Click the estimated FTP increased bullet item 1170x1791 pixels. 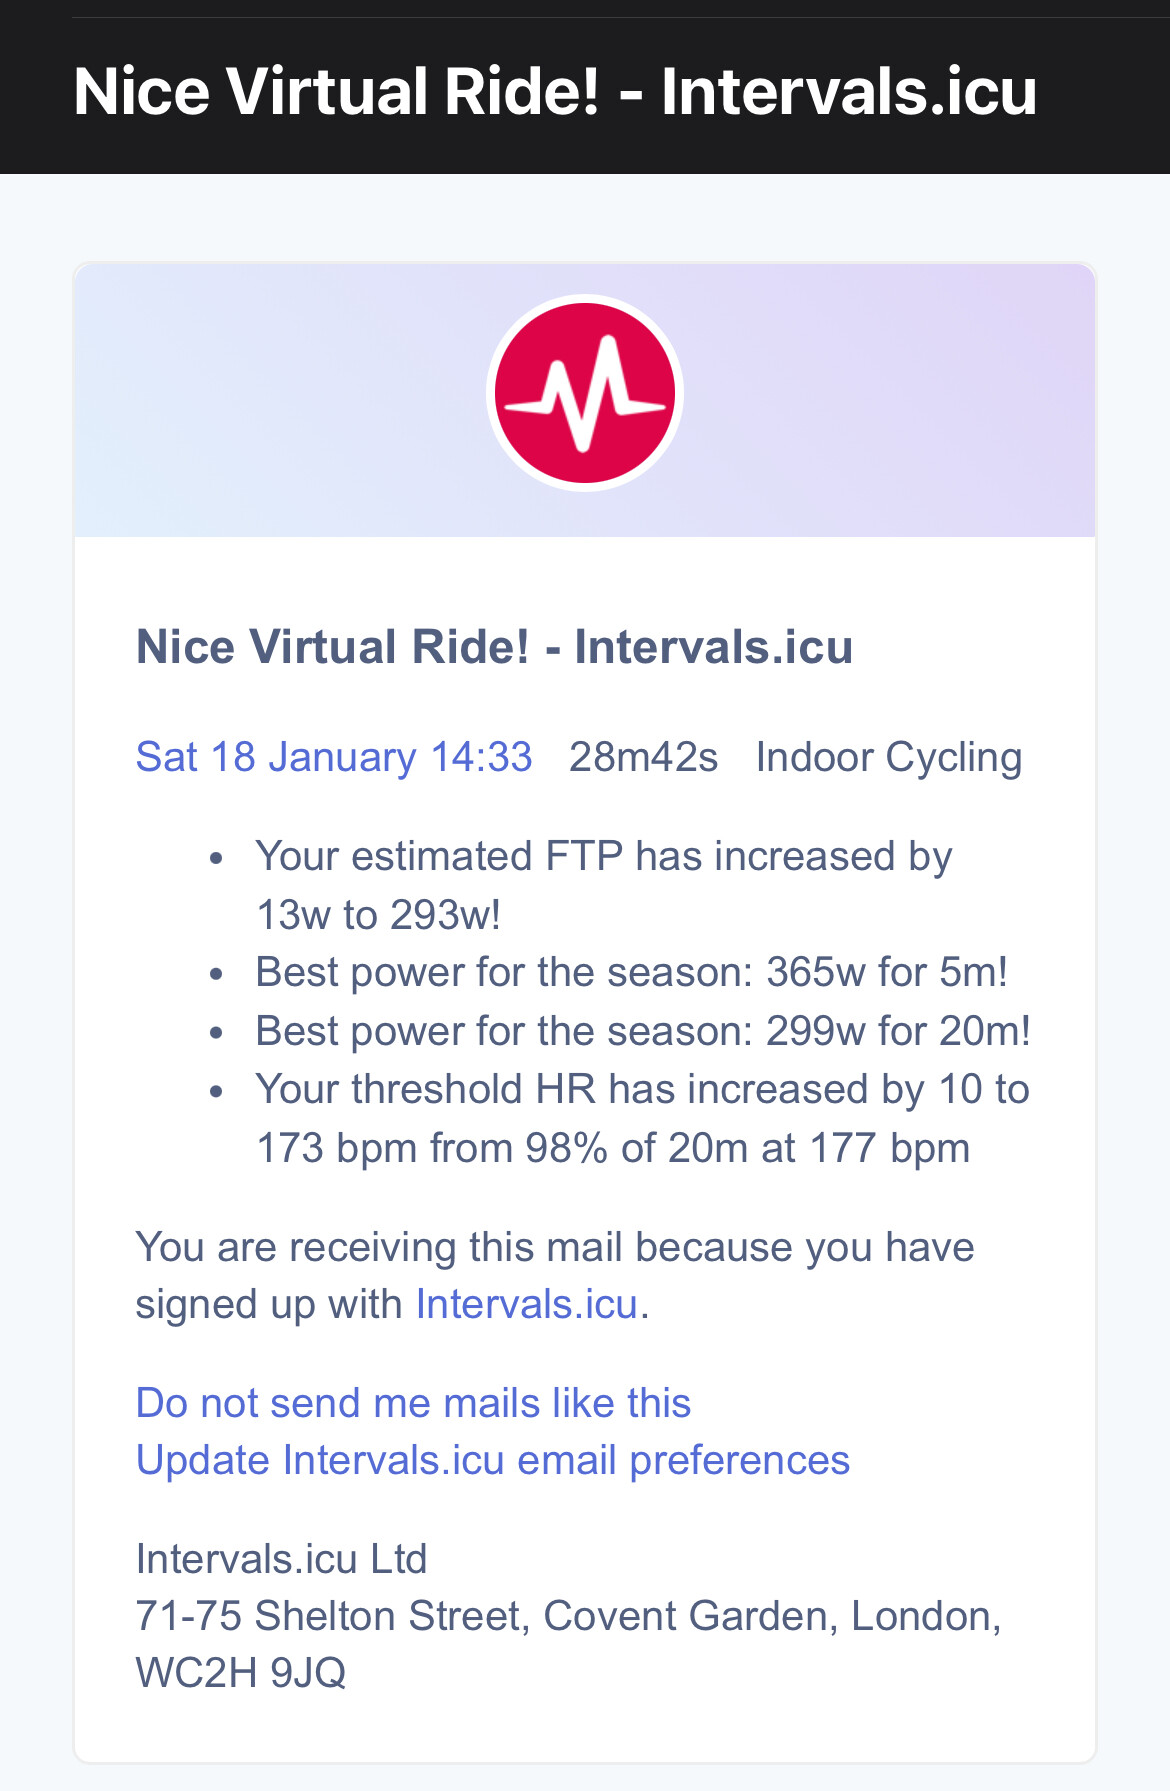[x=604, y=885]
